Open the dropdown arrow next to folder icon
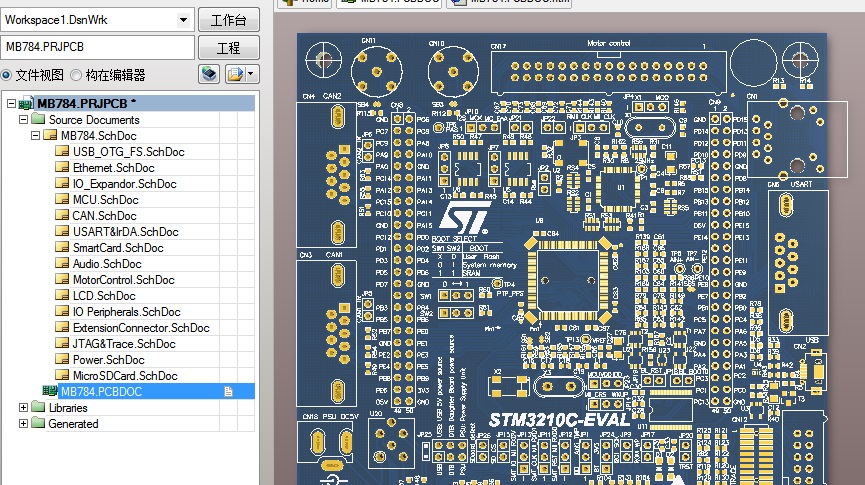865x485 pixels. tap(252, 74)
